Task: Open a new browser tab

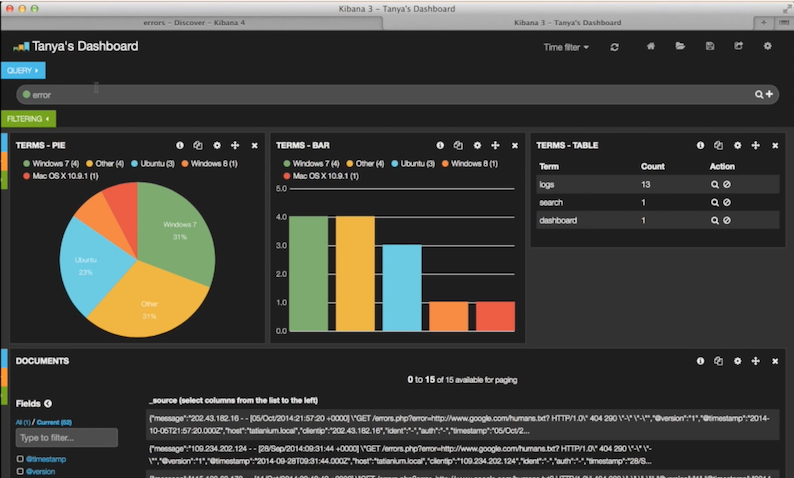Action: pos(763,23)
